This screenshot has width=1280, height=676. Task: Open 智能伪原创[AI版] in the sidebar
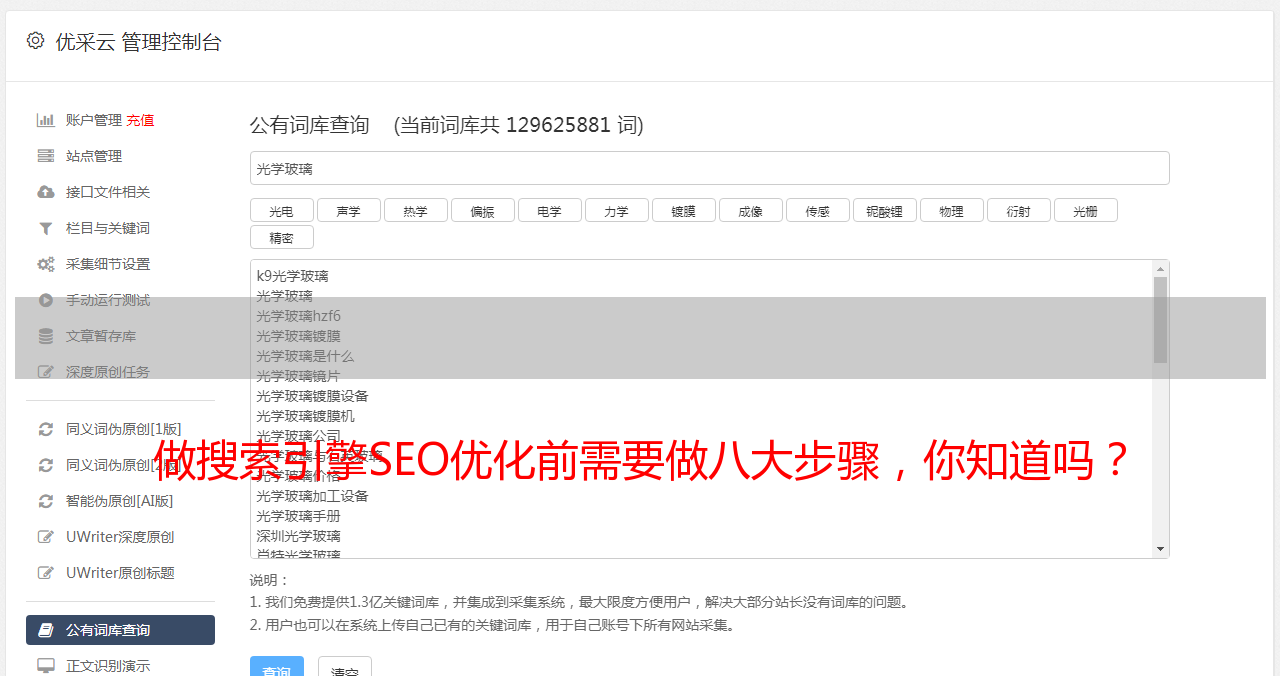pos(119,501)
